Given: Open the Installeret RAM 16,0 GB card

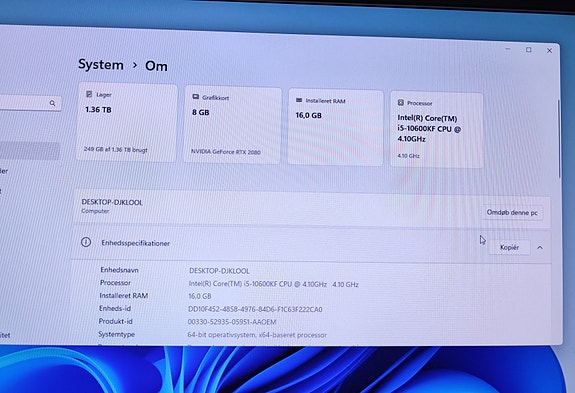Looking at the screenshot, I should (336, 127).
